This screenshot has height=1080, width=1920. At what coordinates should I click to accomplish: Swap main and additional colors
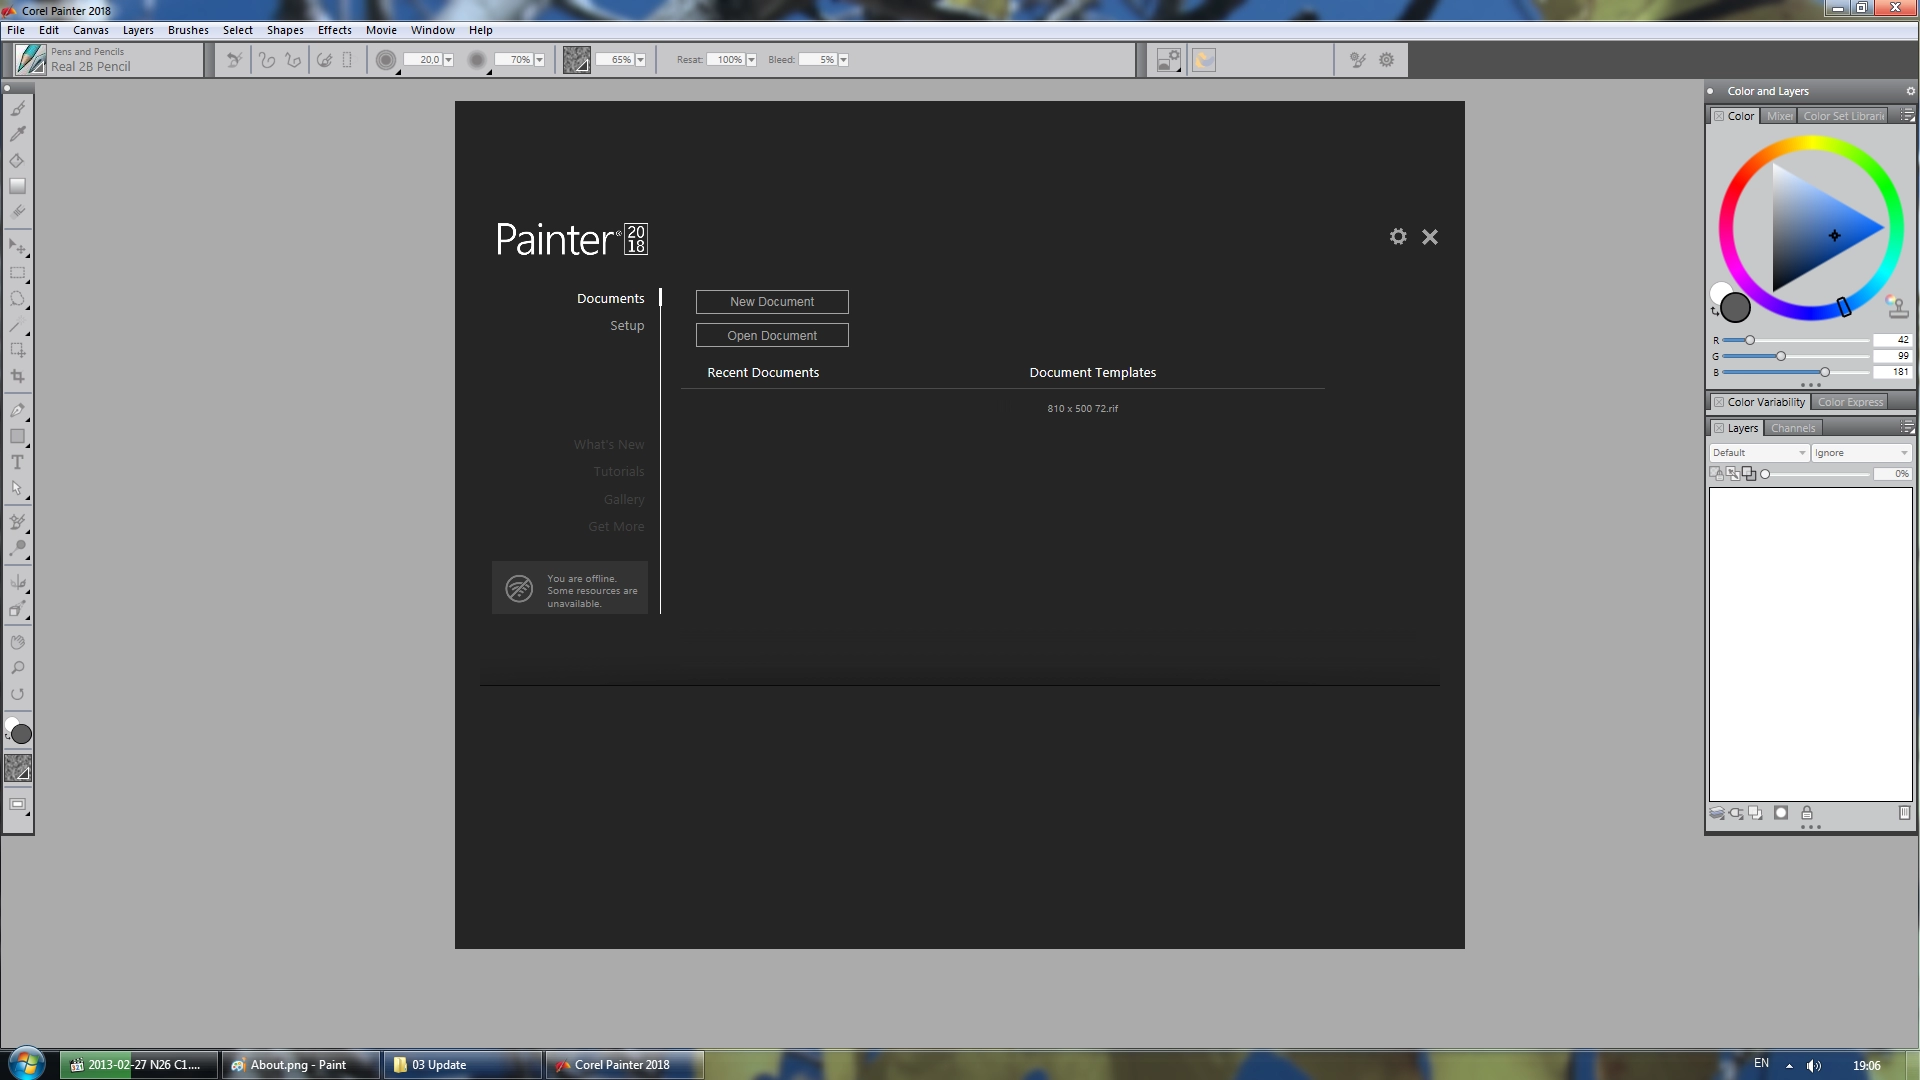coord(1715,311)
